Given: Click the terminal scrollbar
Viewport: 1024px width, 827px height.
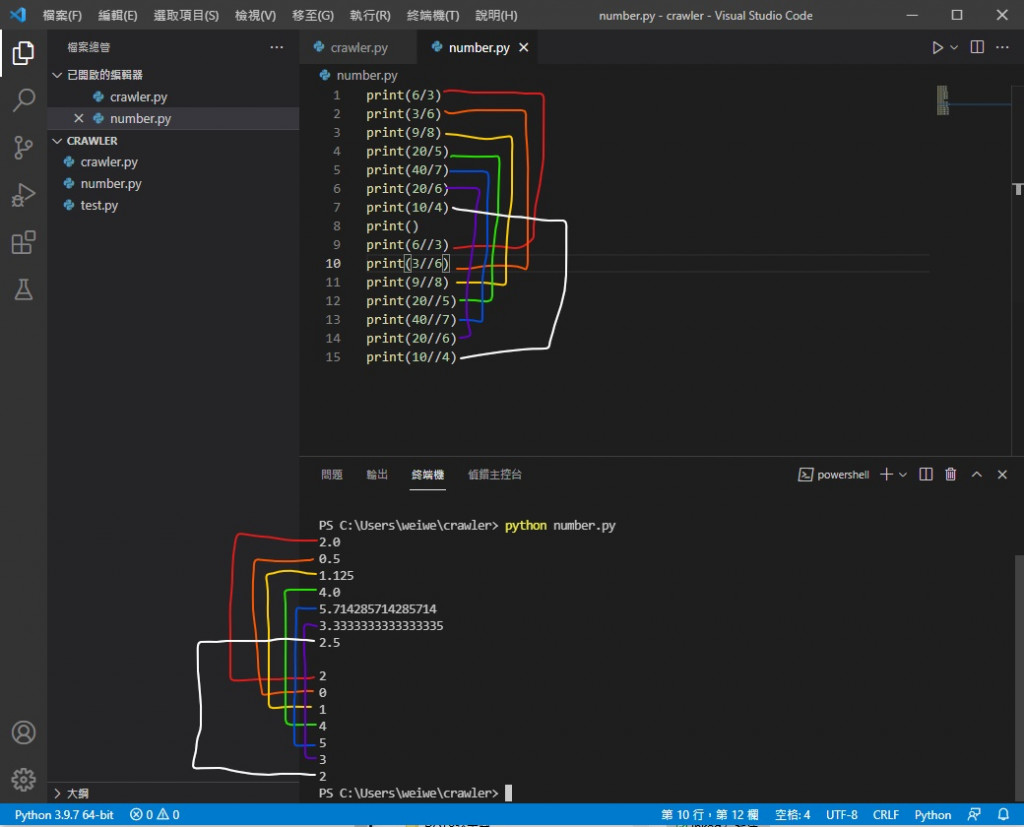Looking at the screenshot, I should 1019,676.
